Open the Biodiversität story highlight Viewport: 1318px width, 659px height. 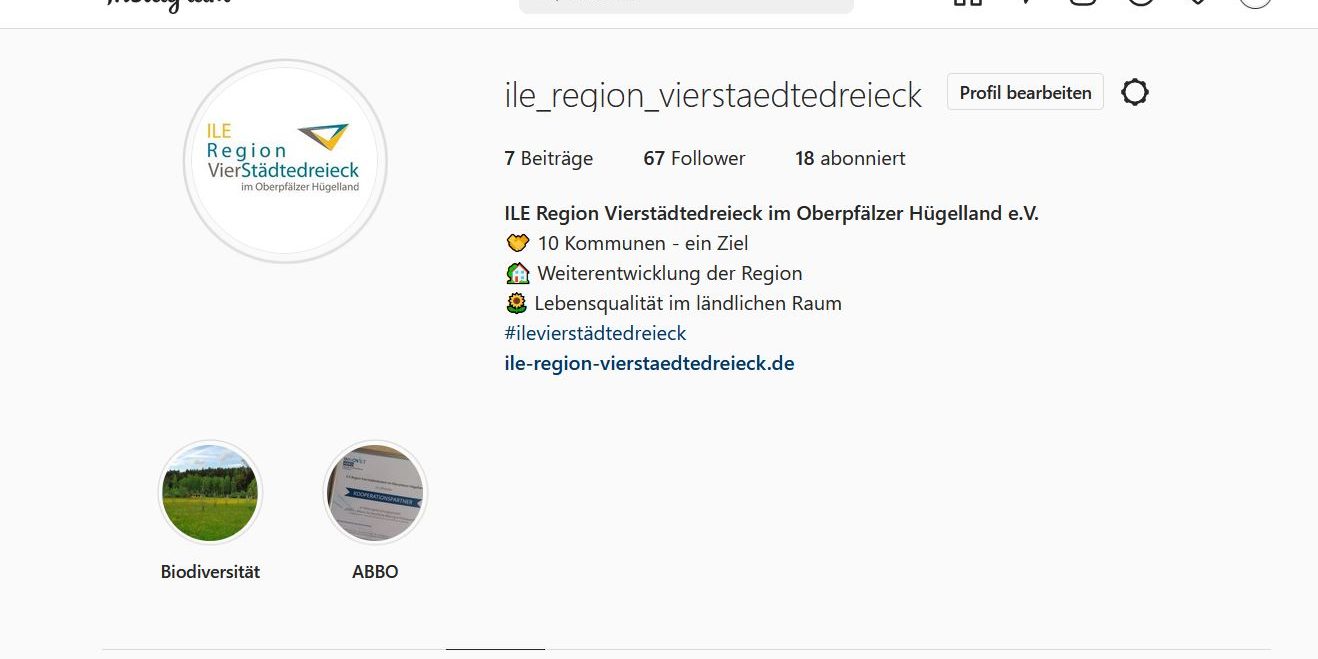210,492
